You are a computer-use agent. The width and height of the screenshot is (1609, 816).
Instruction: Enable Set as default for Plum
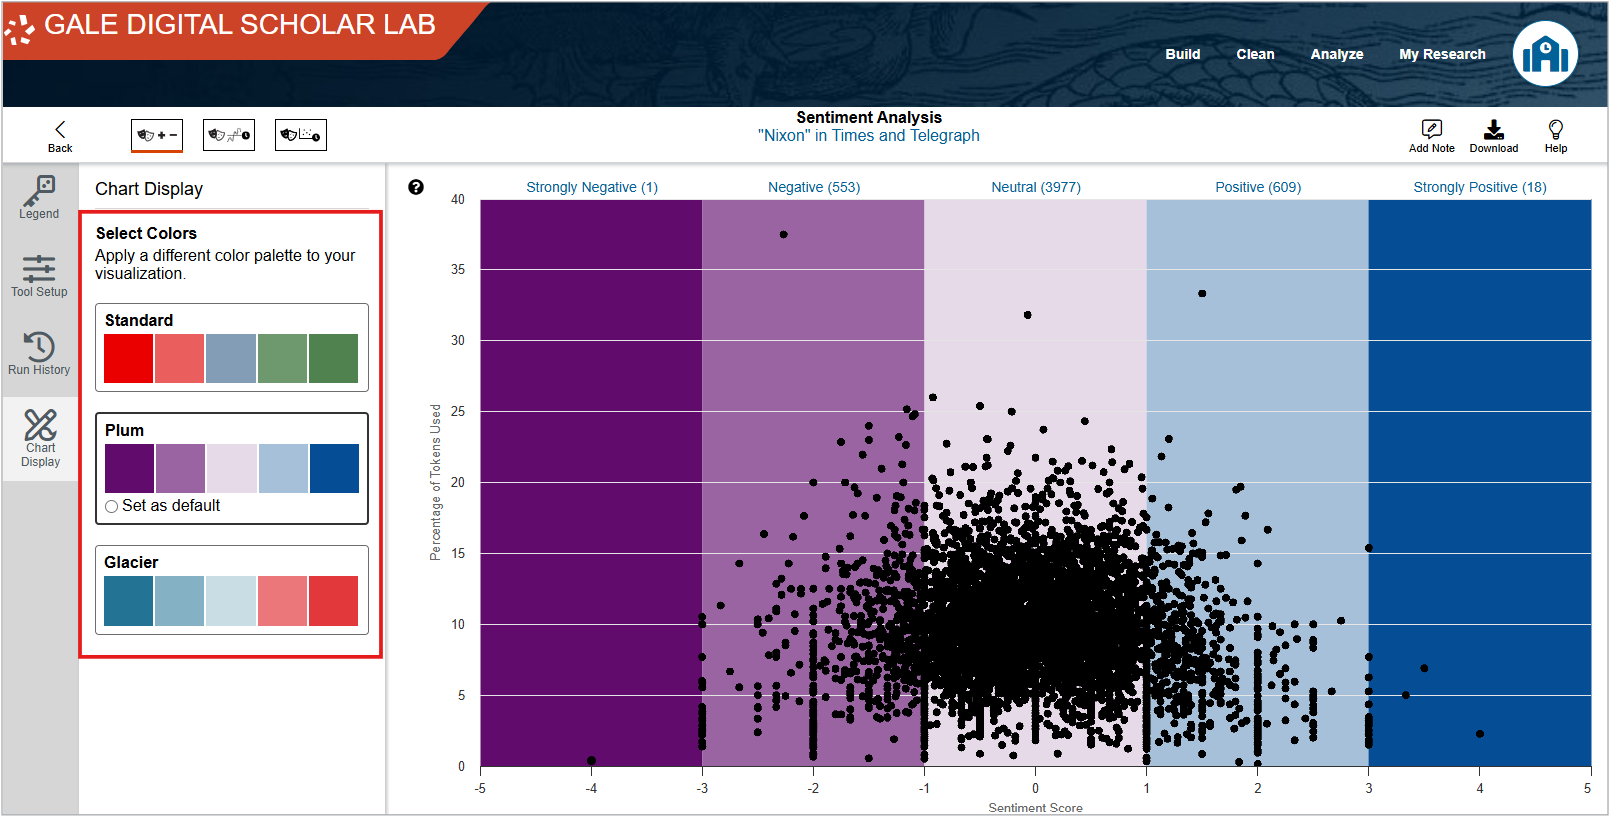[112, 506]
